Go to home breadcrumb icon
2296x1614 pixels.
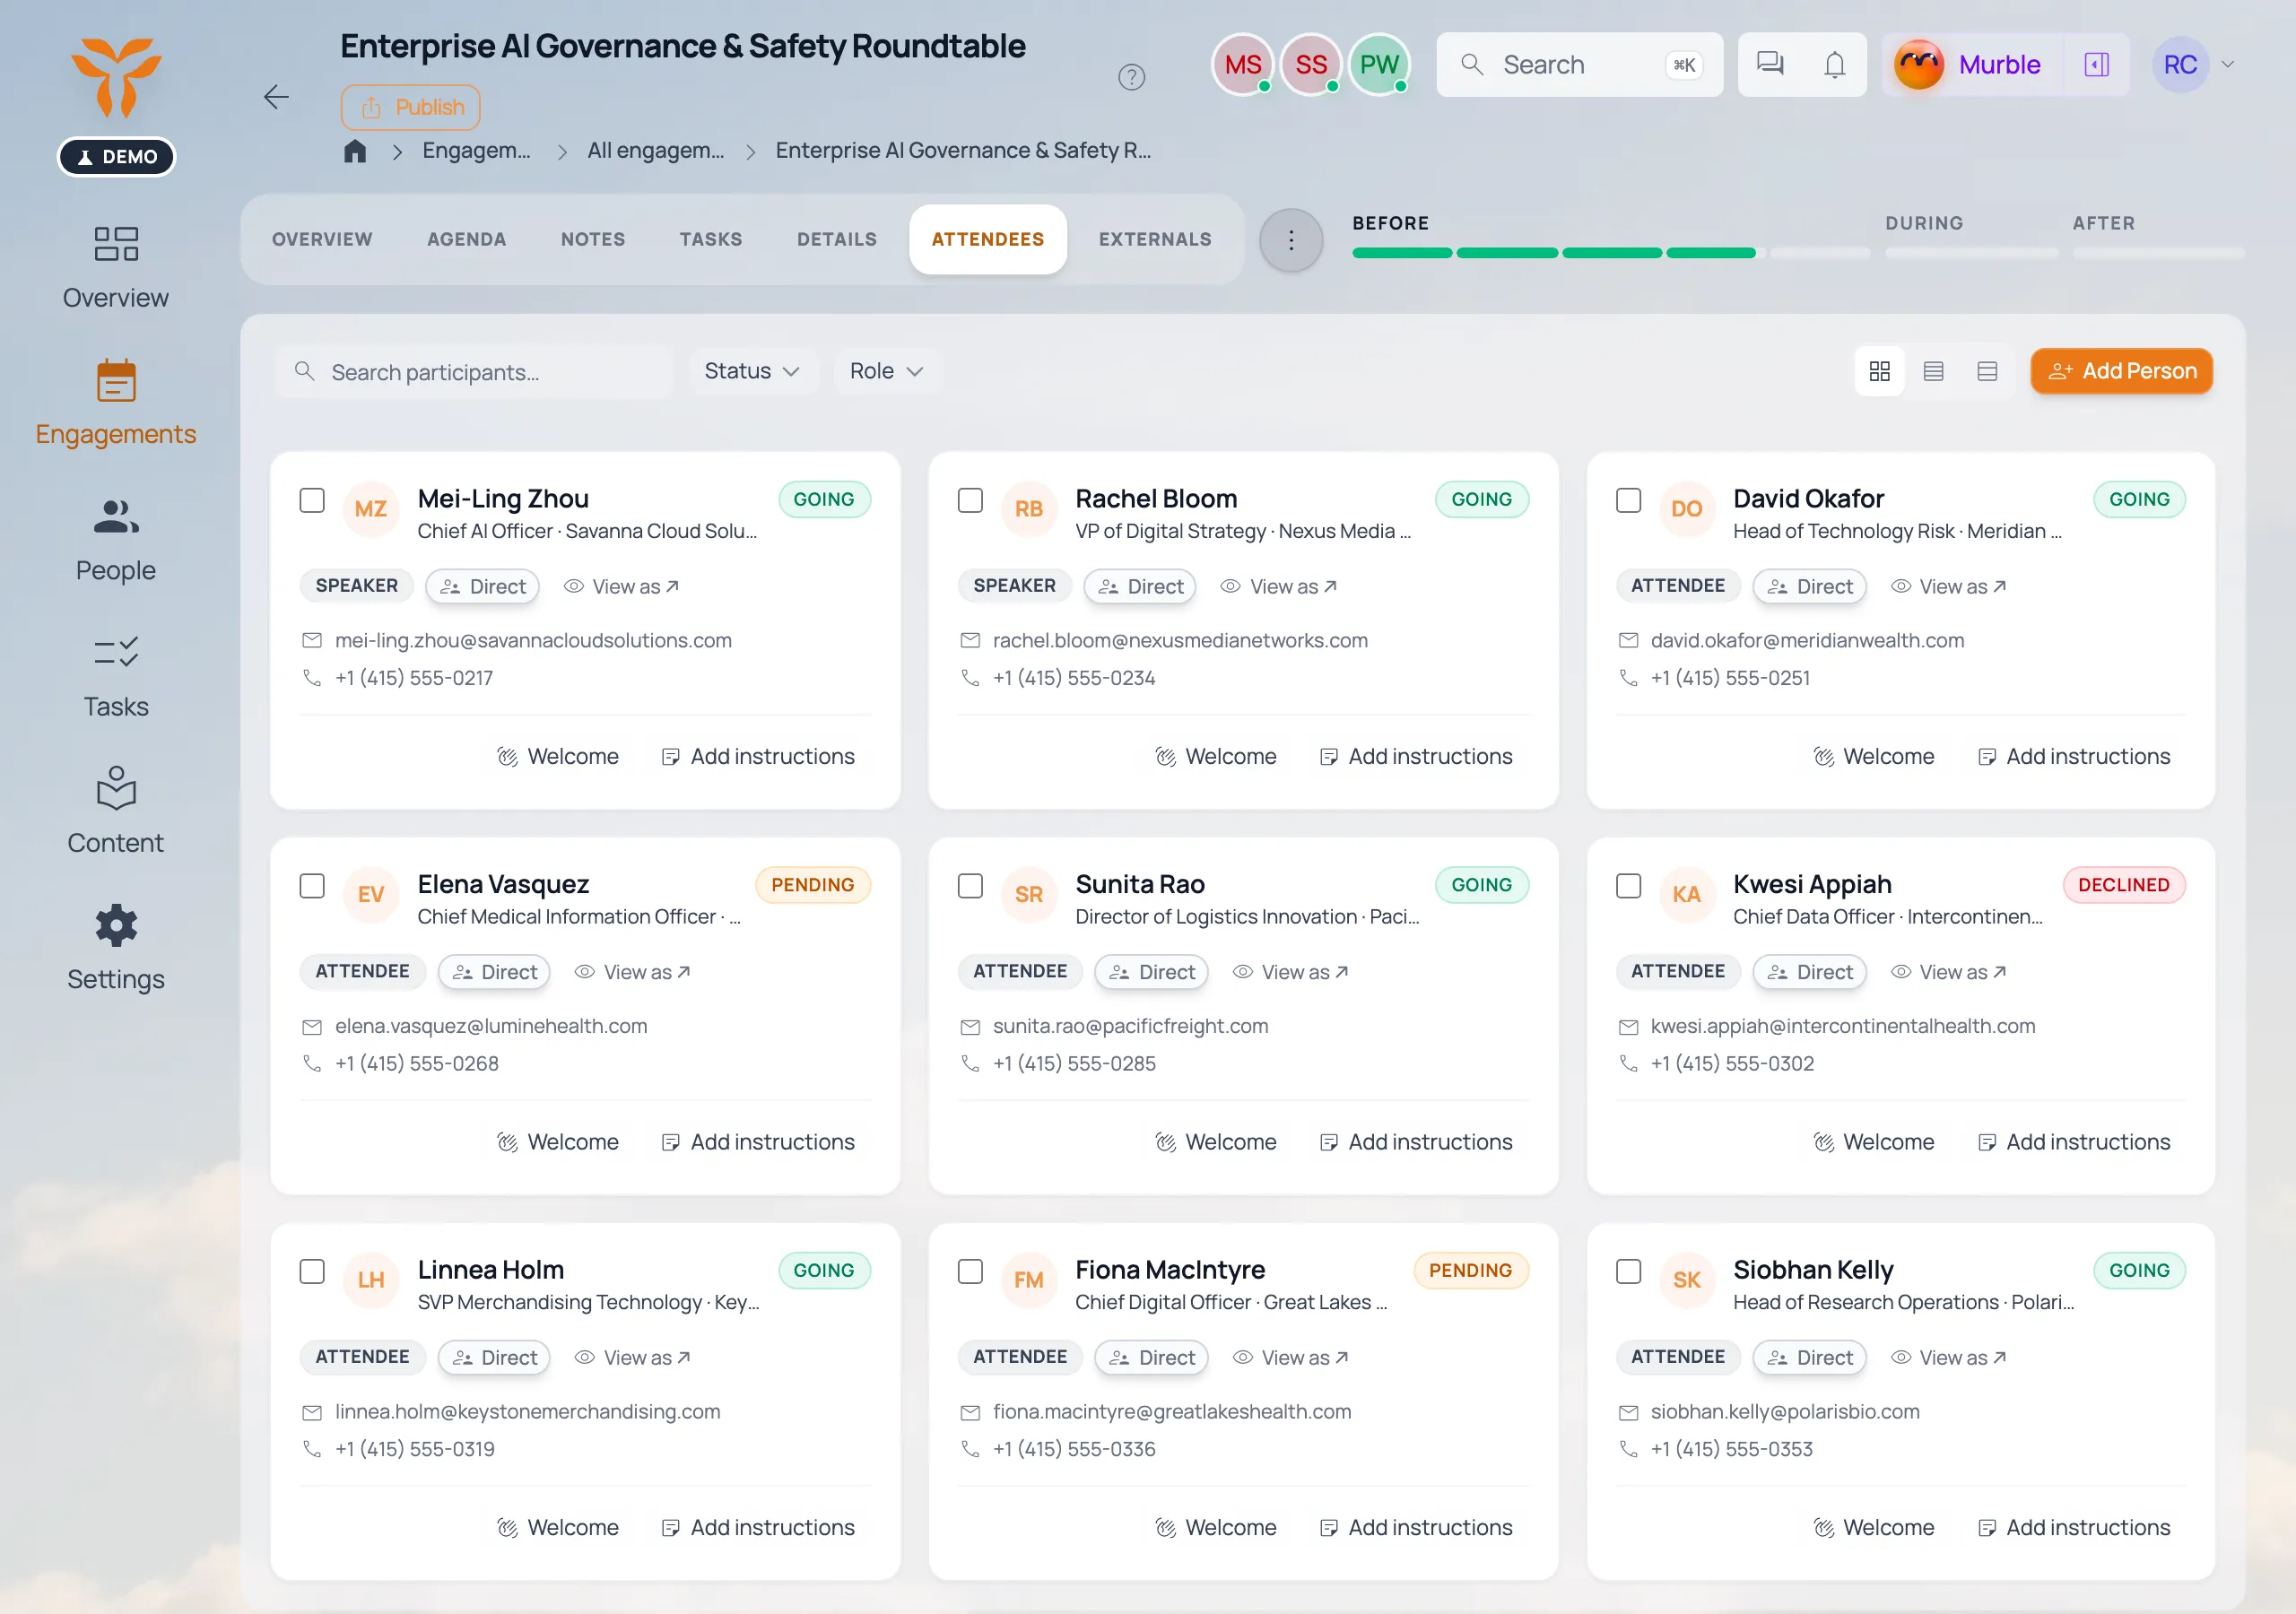tap(355, 151)
